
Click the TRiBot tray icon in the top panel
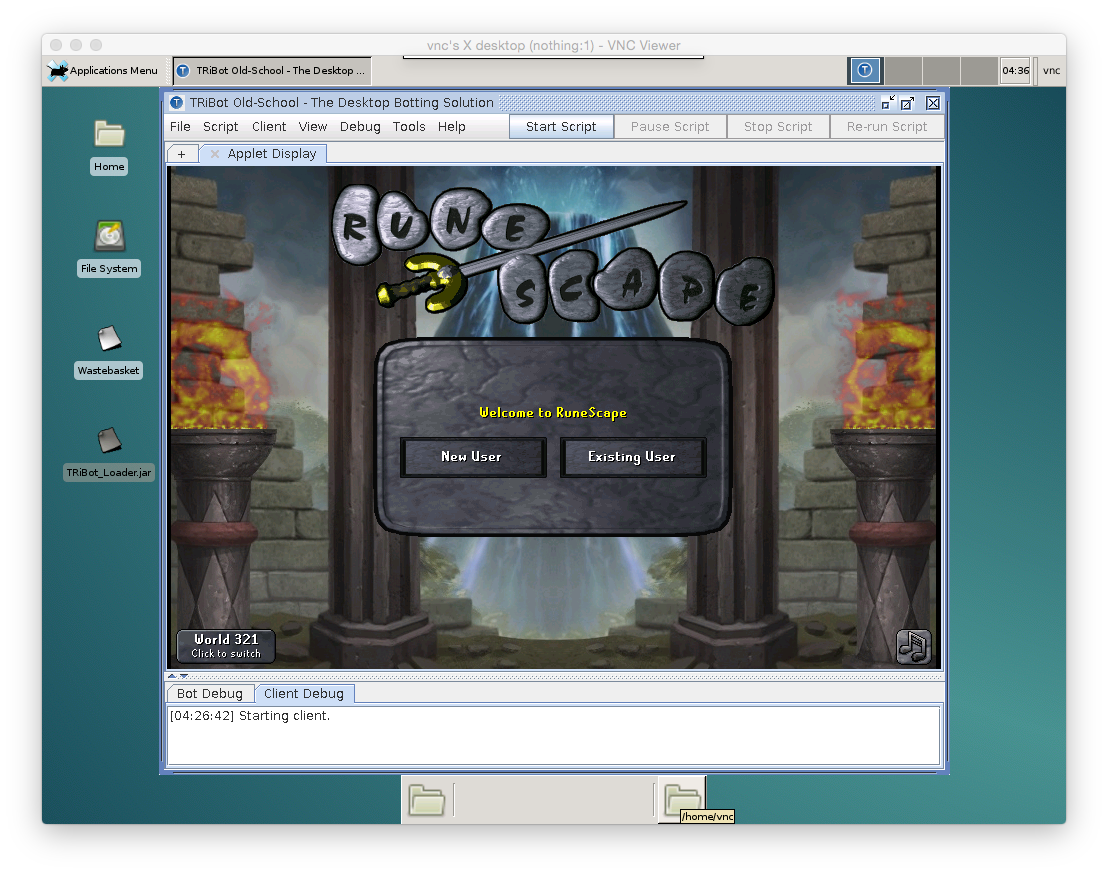[x=865, y=70]
